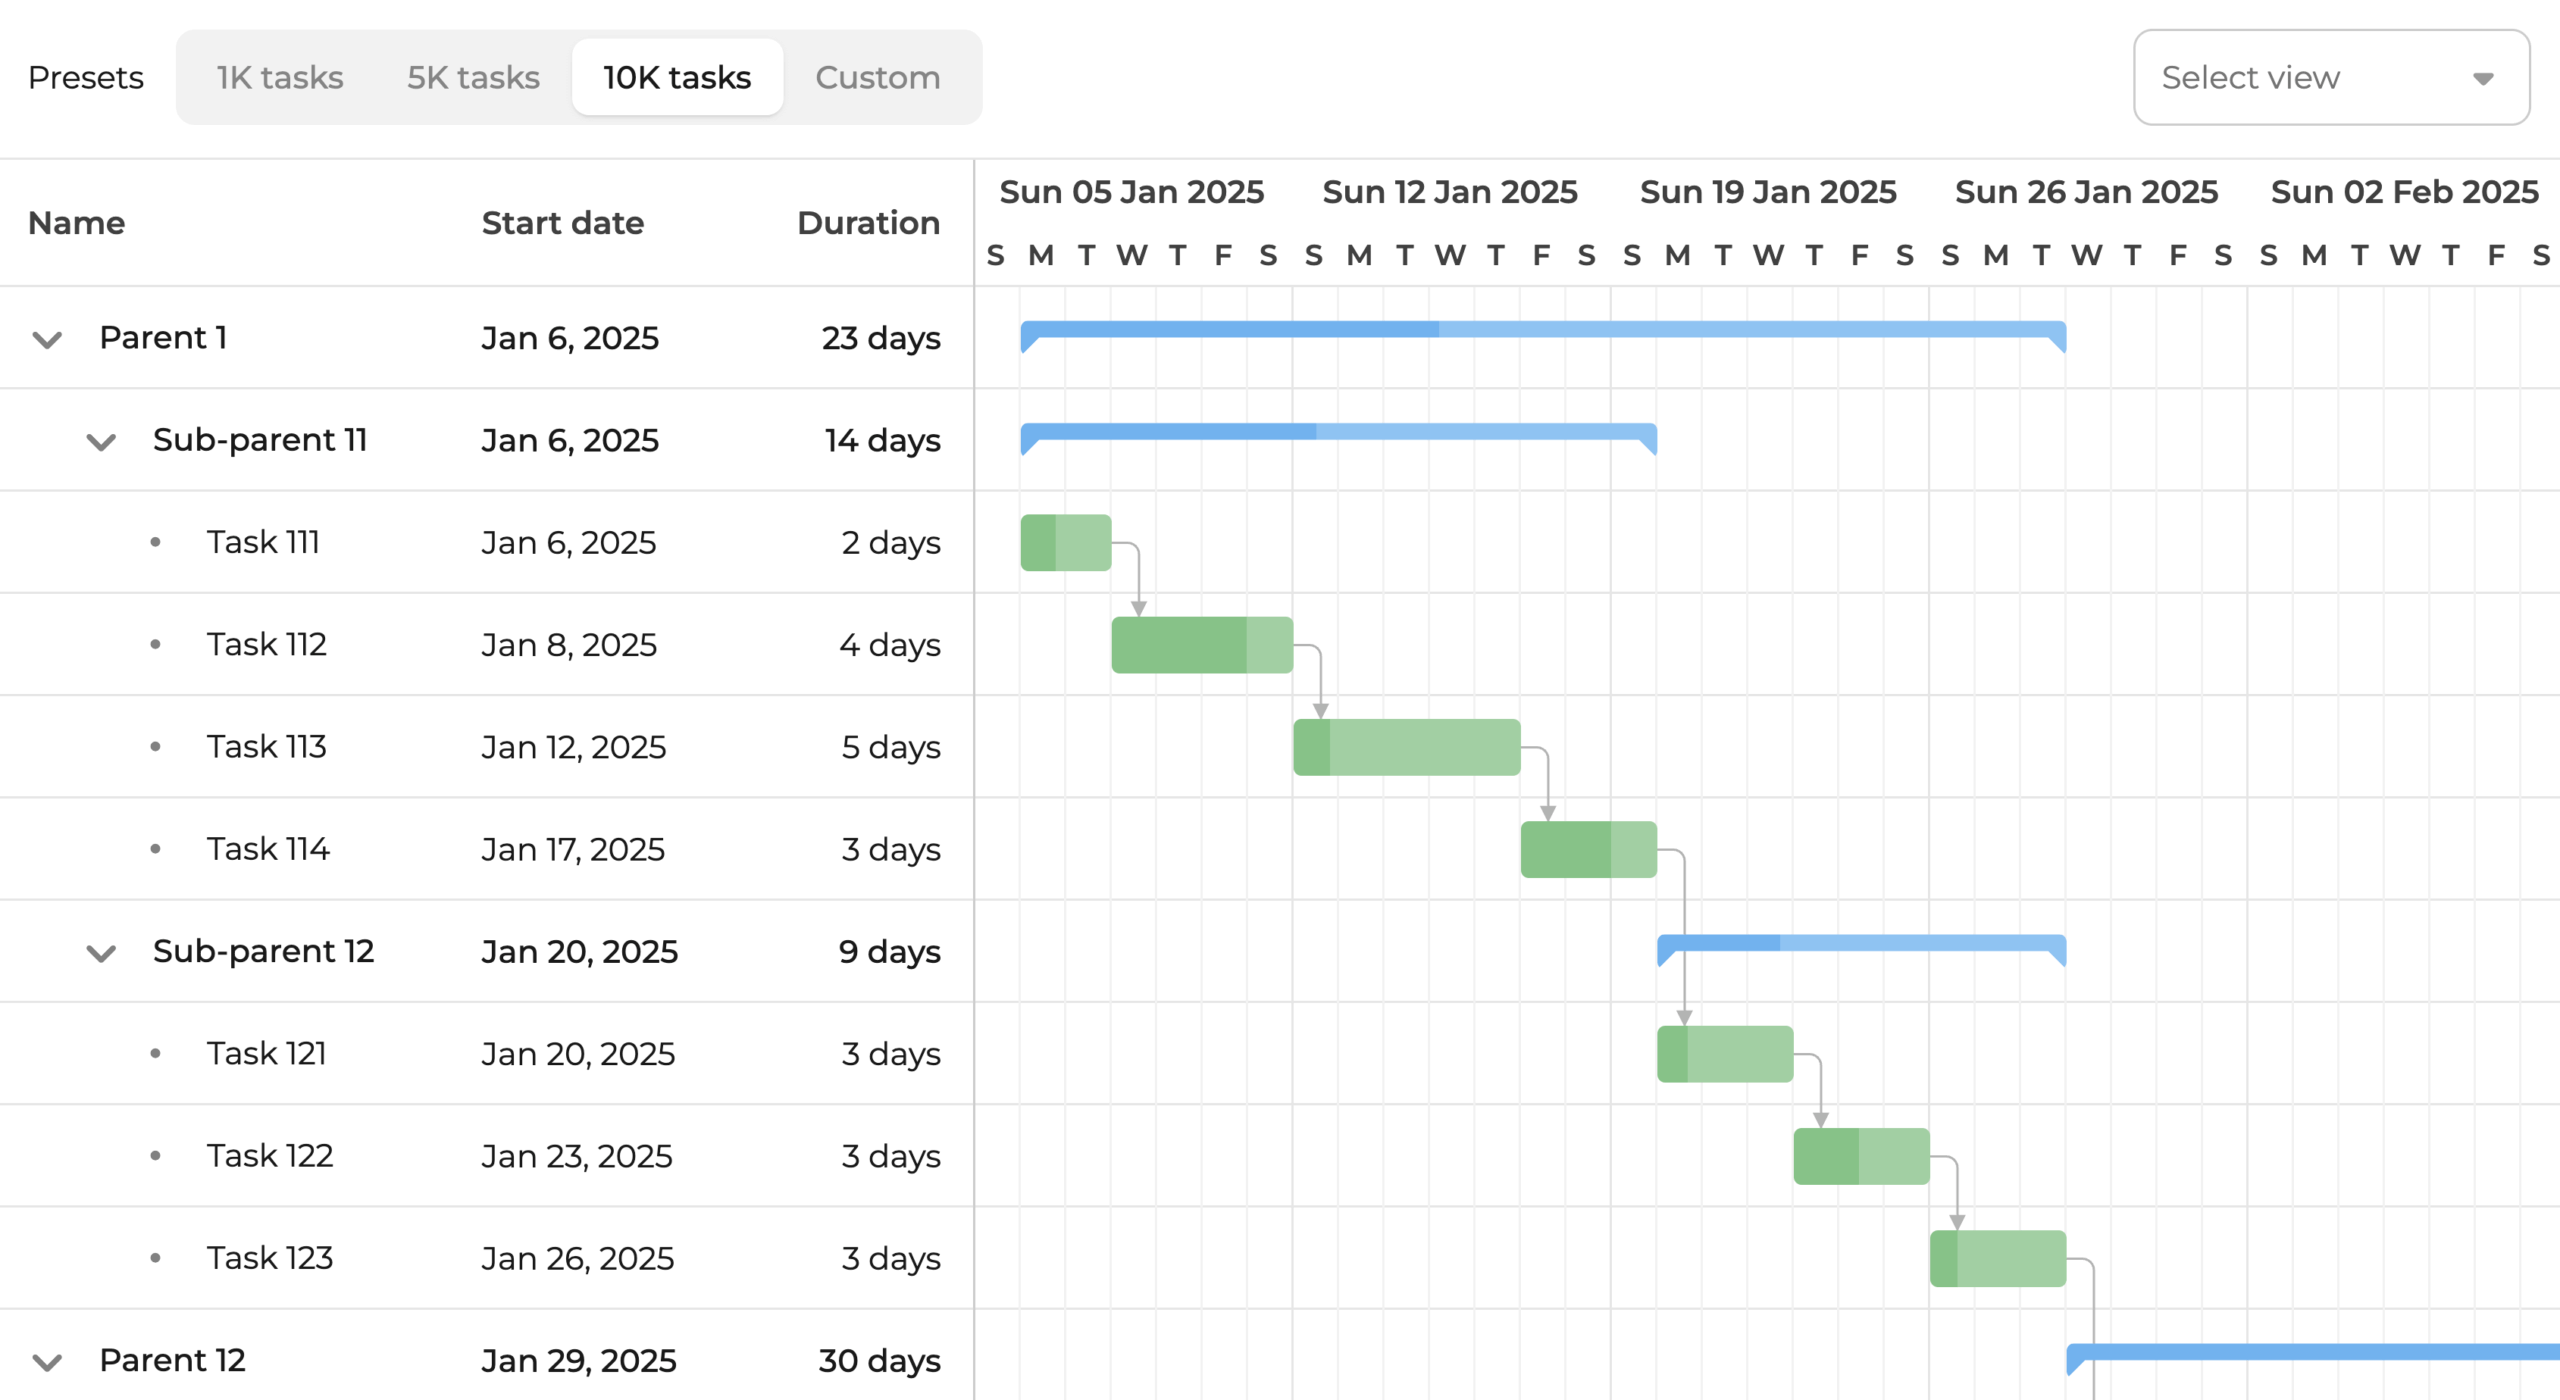Collapse the Sub-parent 12 chevron

[x=101, y=953]
